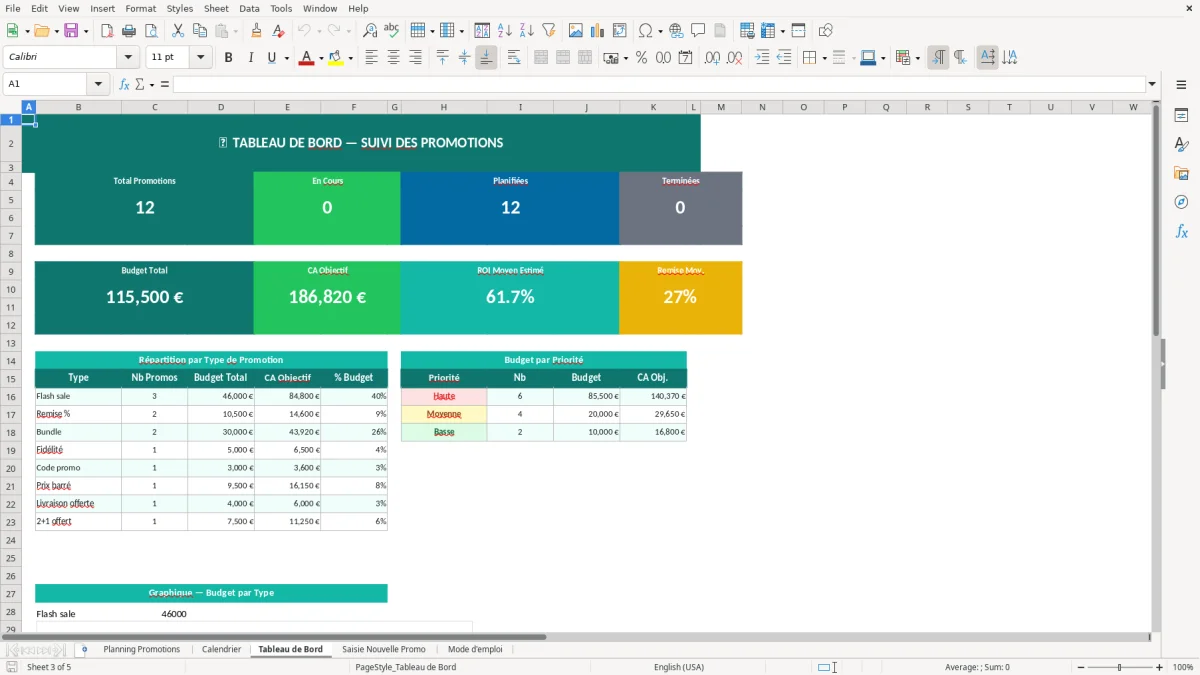Sort descending Z to A
Screen dimensions: 1200x675
click(527, 31)
